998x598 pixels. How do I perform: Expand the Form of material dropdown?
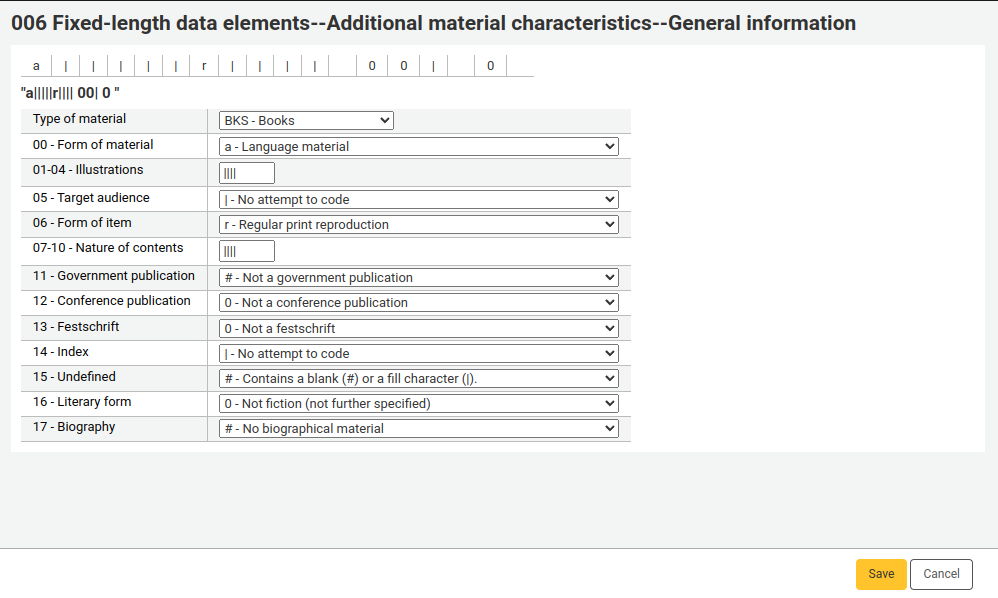[418, 147]
